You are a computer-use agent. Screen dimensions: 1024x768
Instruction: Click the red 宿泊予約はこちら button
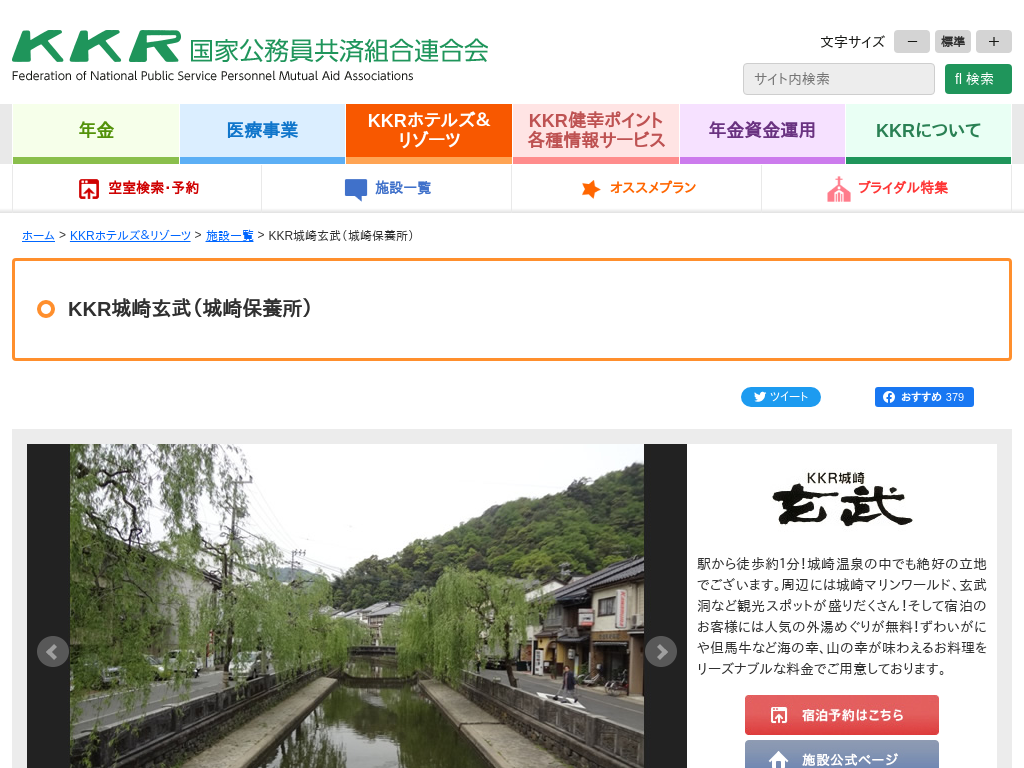[842, 715]
